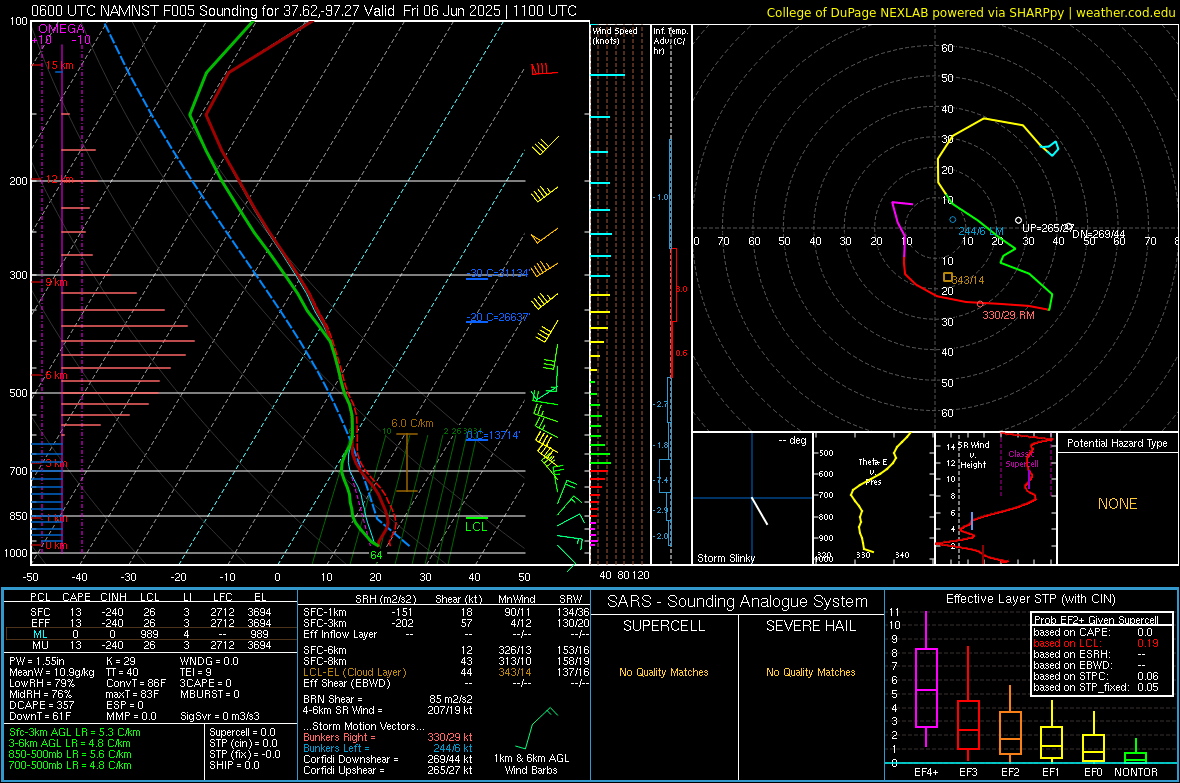The image size is (1180, 783).
Task: Click the Bunkers Left = 244/6 kt line
Action: point(388,748)
